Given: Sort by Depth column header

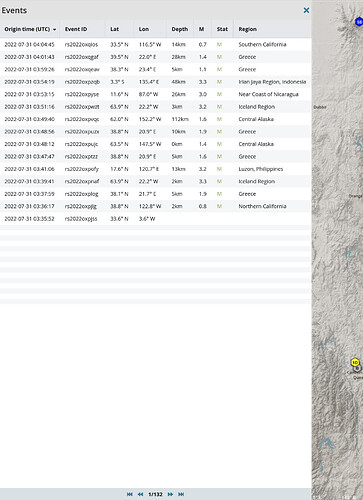Looking at the screenshot, I should [180, 29].
